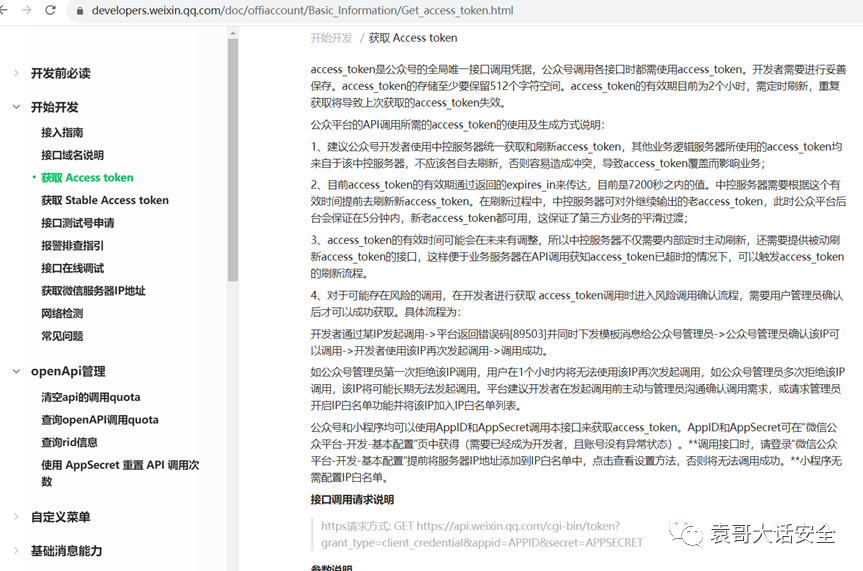Screen dimensions: 863x571
Task: Click 开始开发 breadcrumb link
Action: (x=331, y=38)
